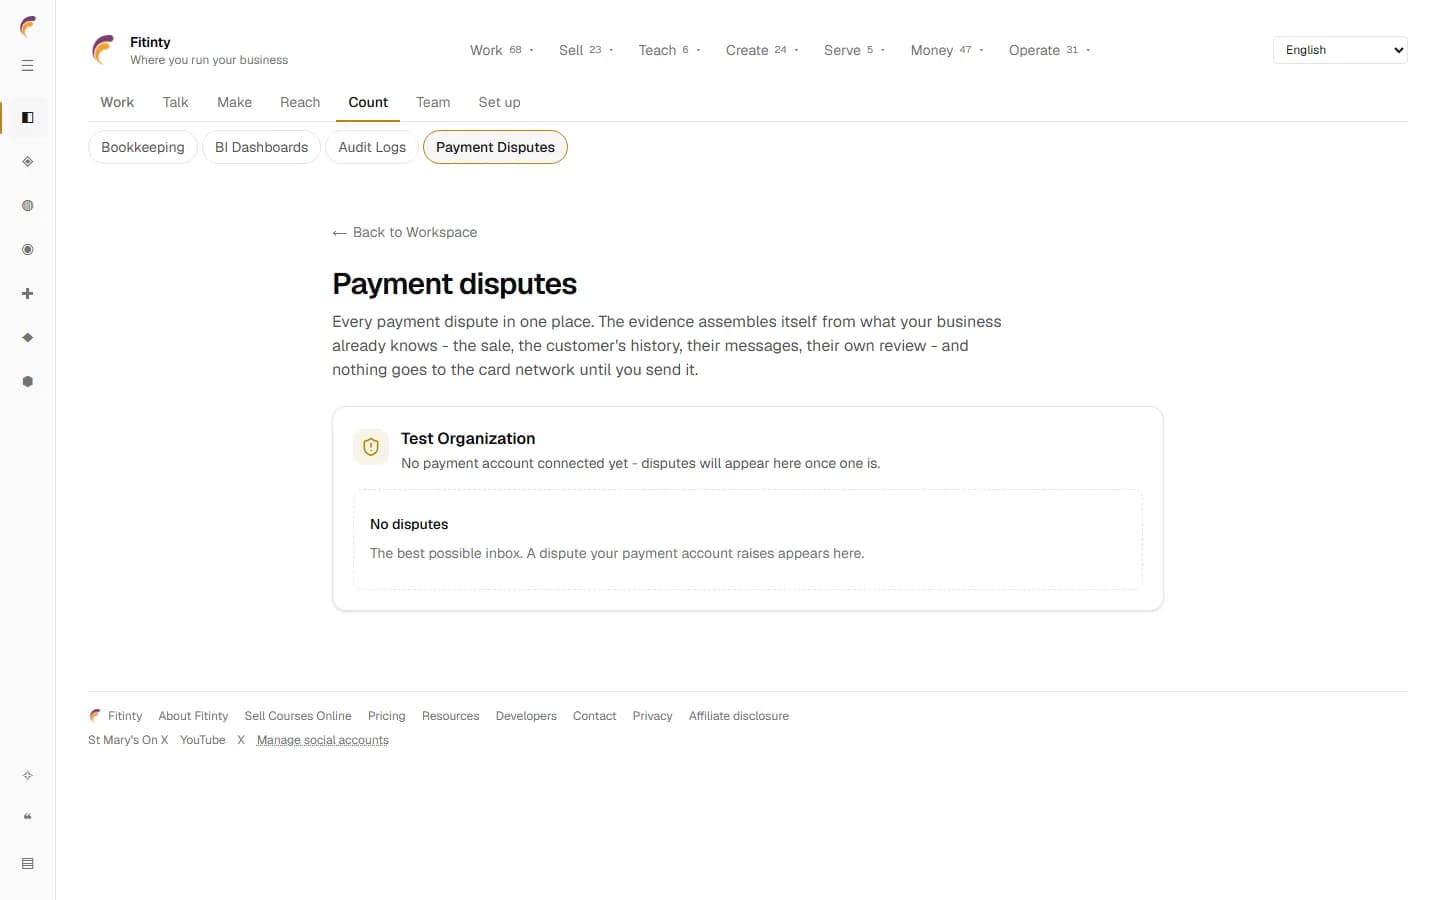This screenshot has height=900, width=1440.
Task: Click the Test Organization title
Action: [468, 438]
